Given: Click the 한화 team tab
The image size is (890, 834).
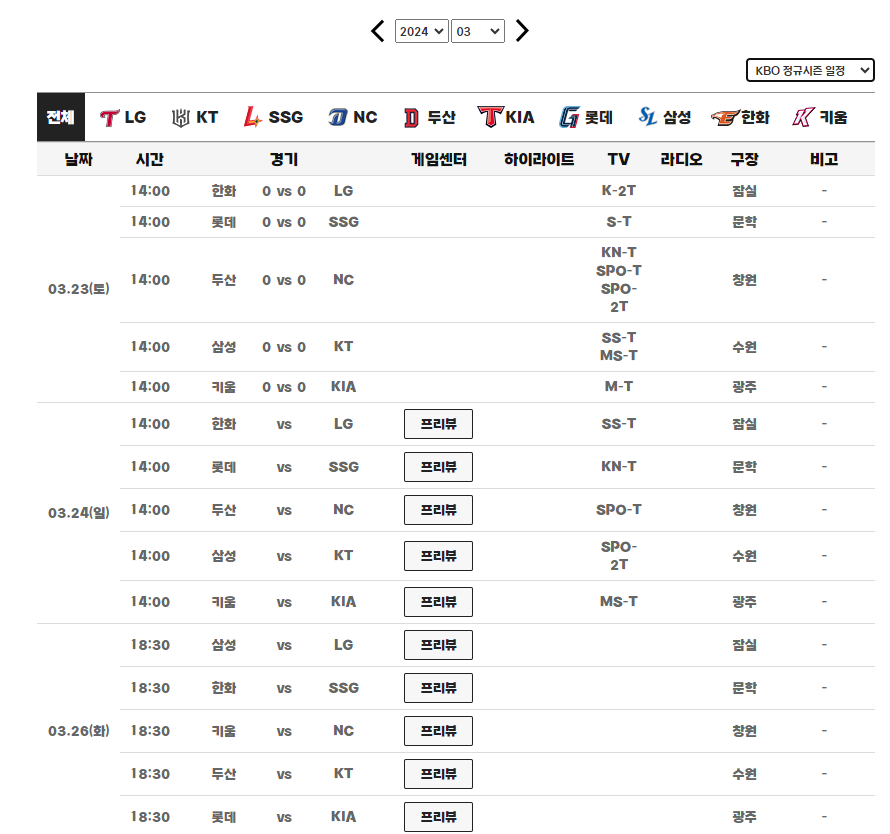Looking at the screenshot, I should 740,116.
